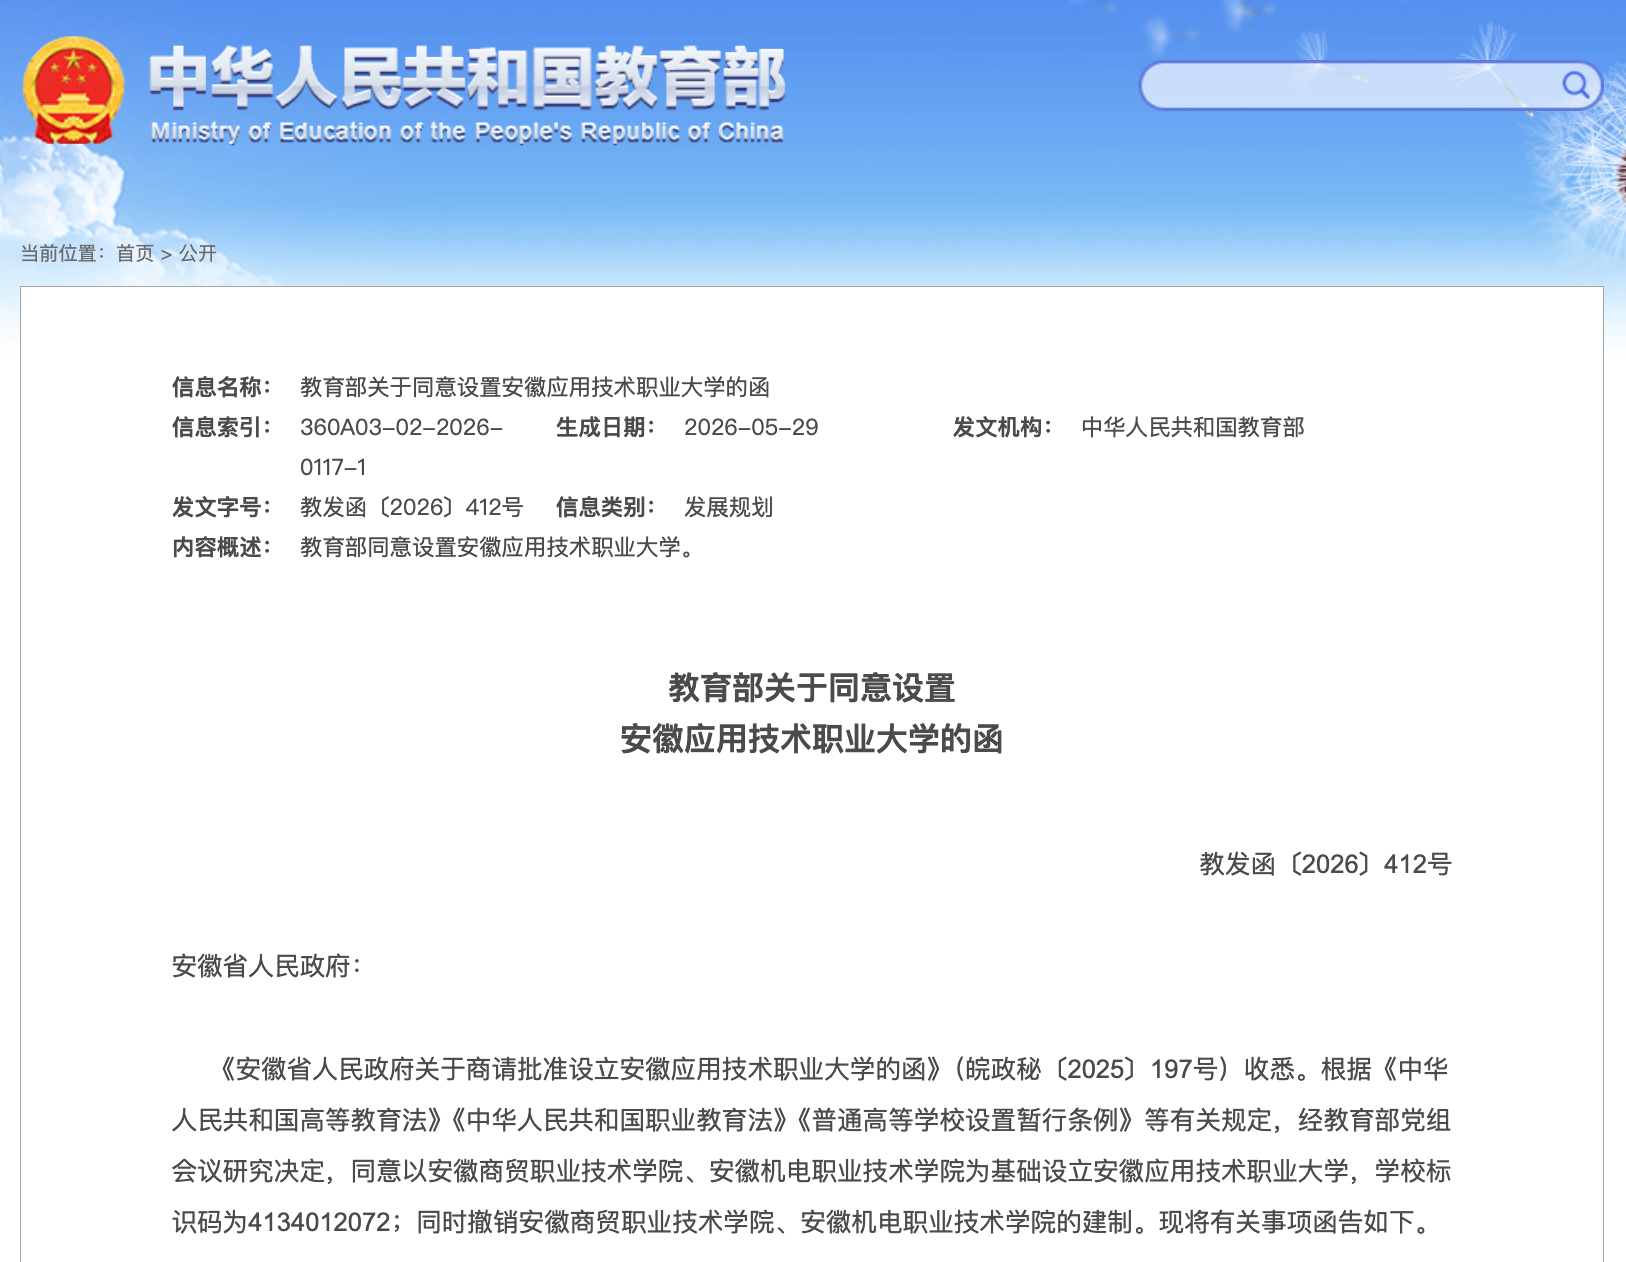Click the salutation 安徽省人民政府：
This screenshot has width=1626, height=1262.
(267, 966)
